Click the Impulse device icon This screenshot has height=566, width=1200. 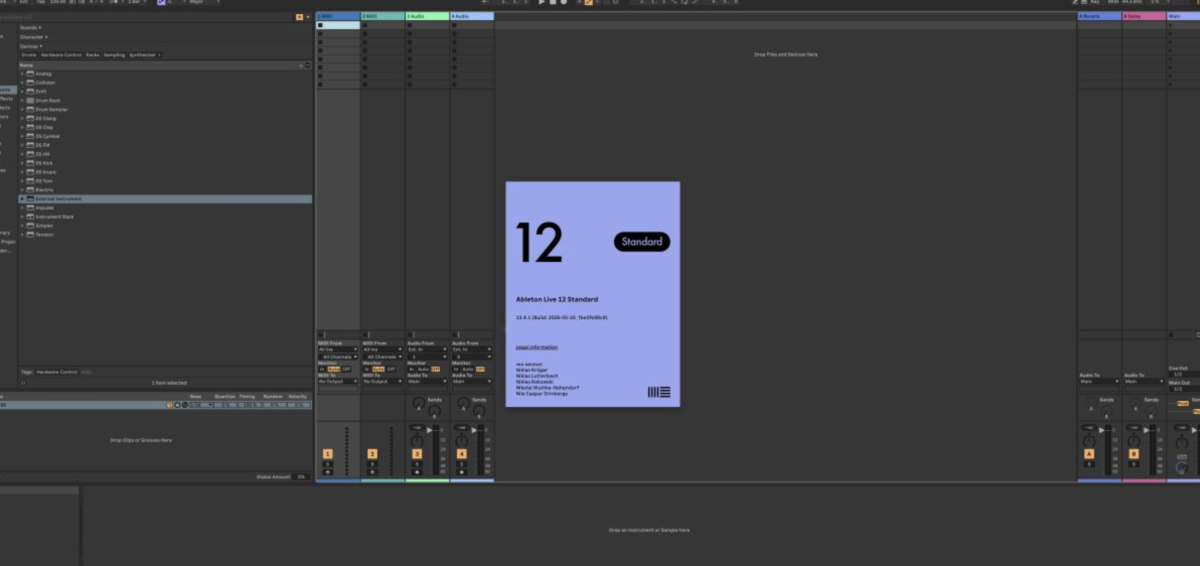tap(30, 208)
